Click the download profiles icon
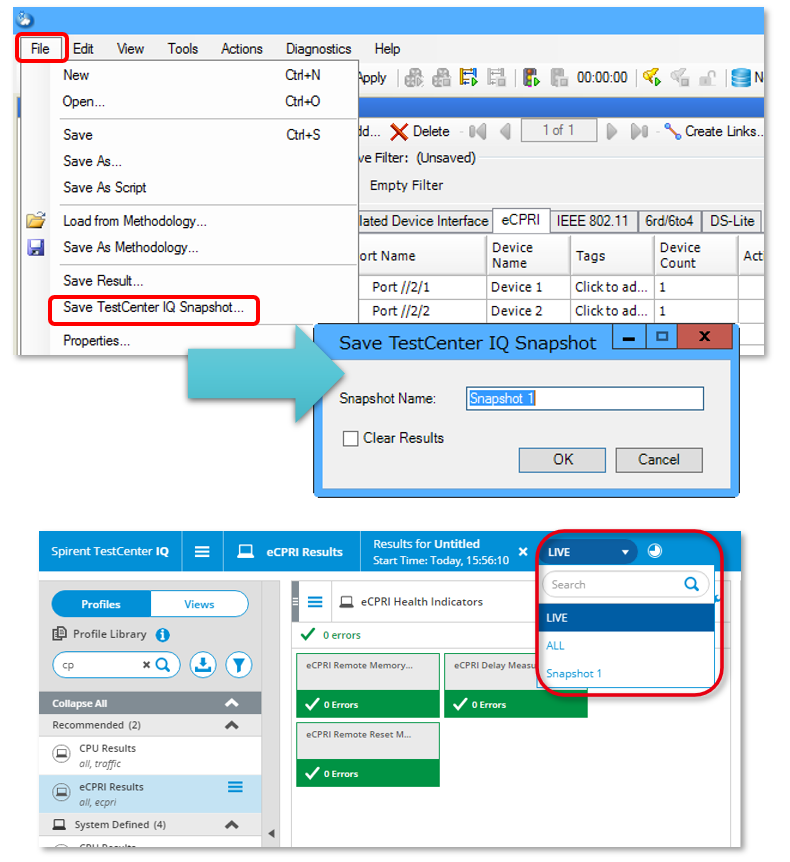 point(203,665)
